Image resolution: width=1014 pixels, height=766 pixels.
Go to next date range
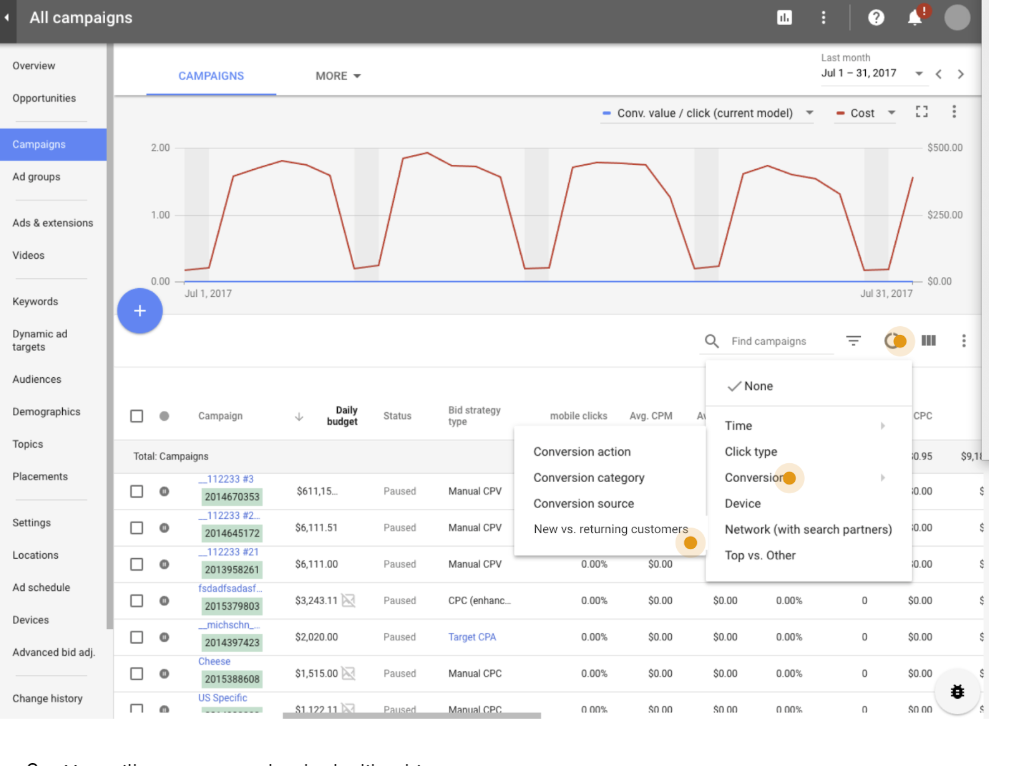point(960,74)
